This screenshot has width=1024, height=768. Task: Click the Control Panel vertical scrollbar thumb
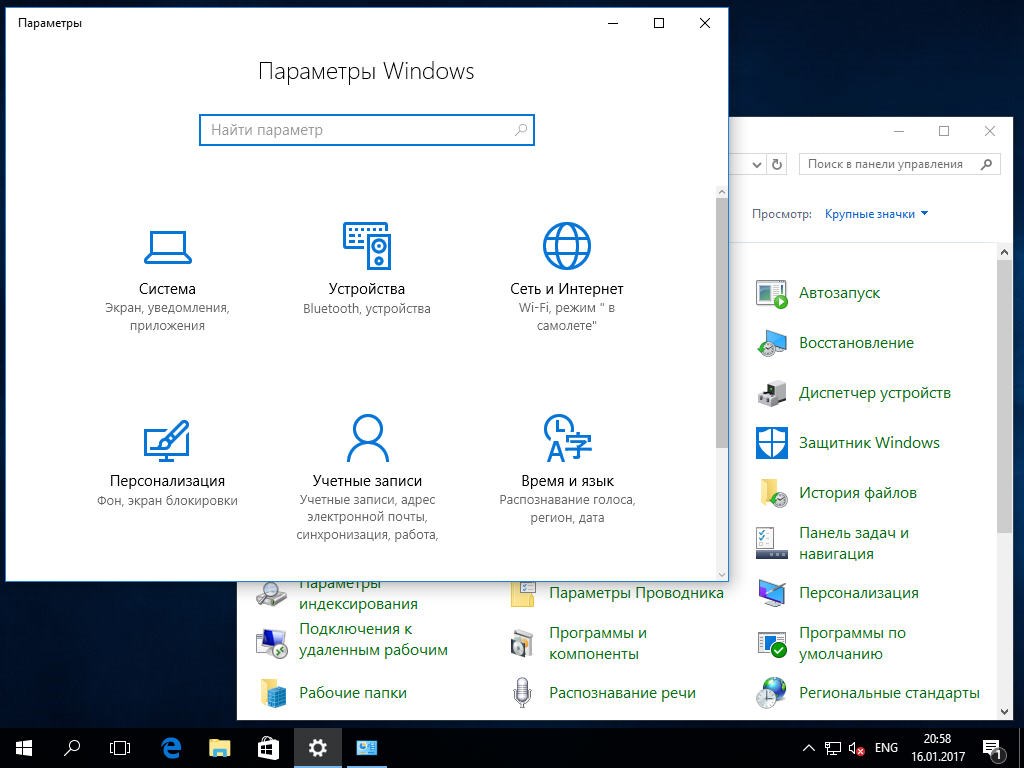click(x=1004, y=397)
